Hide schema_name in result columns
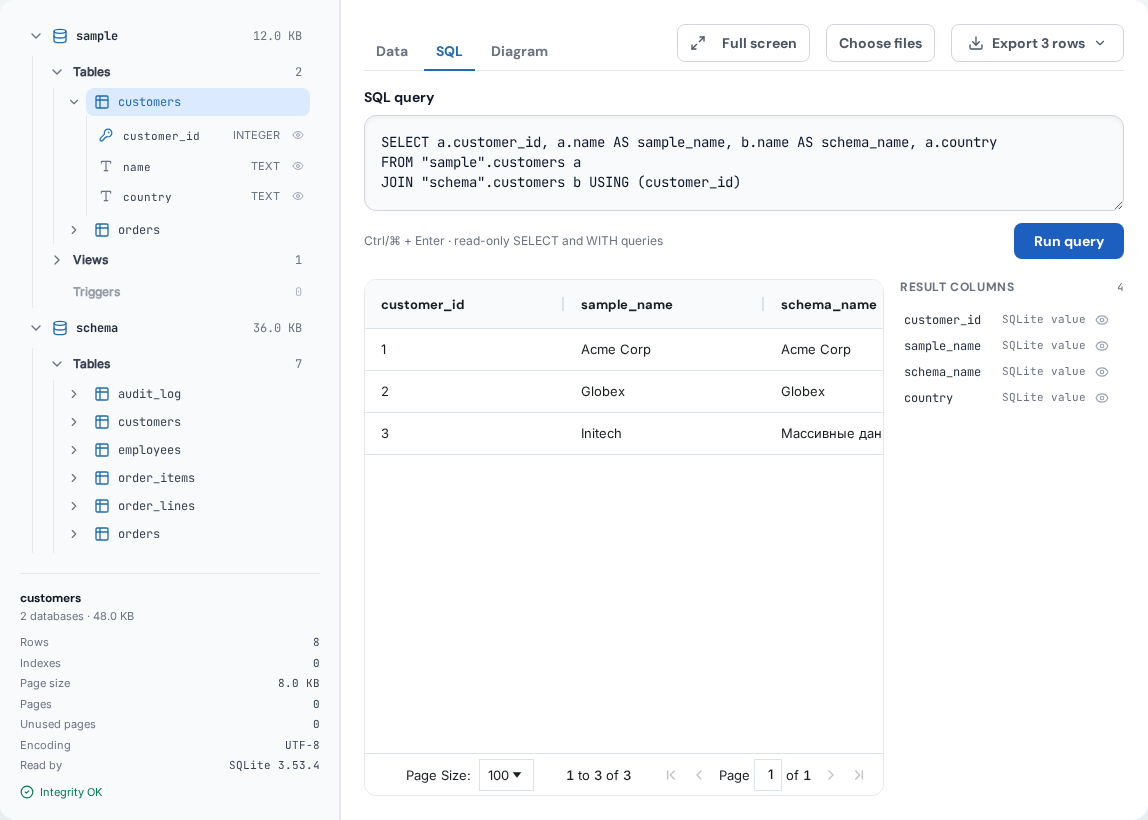The height and width of the screenshot is (820, 1148). (x=1102, y=372)
